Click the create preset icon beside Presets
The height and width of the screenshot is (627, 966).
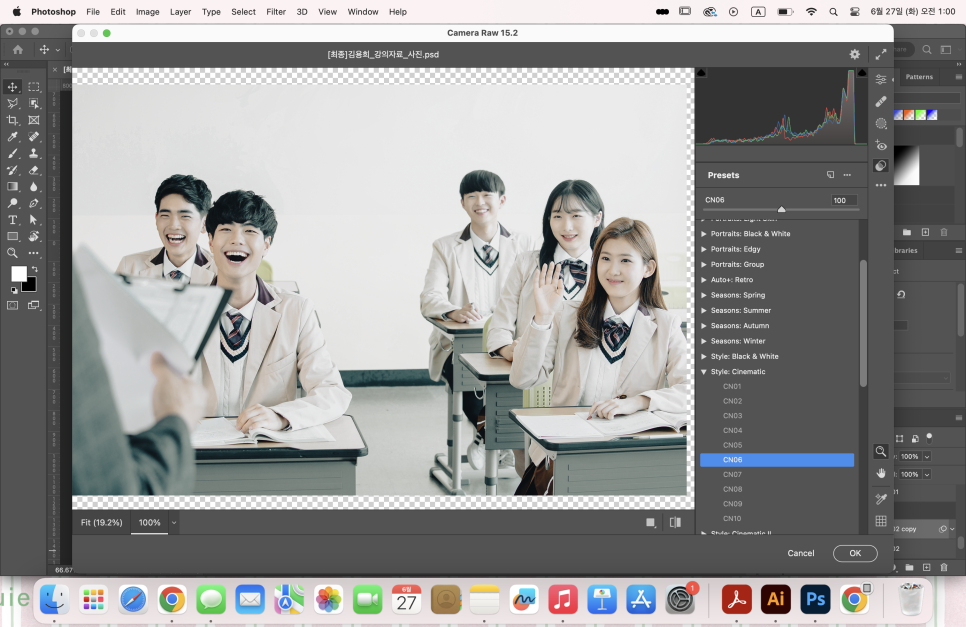830,175
